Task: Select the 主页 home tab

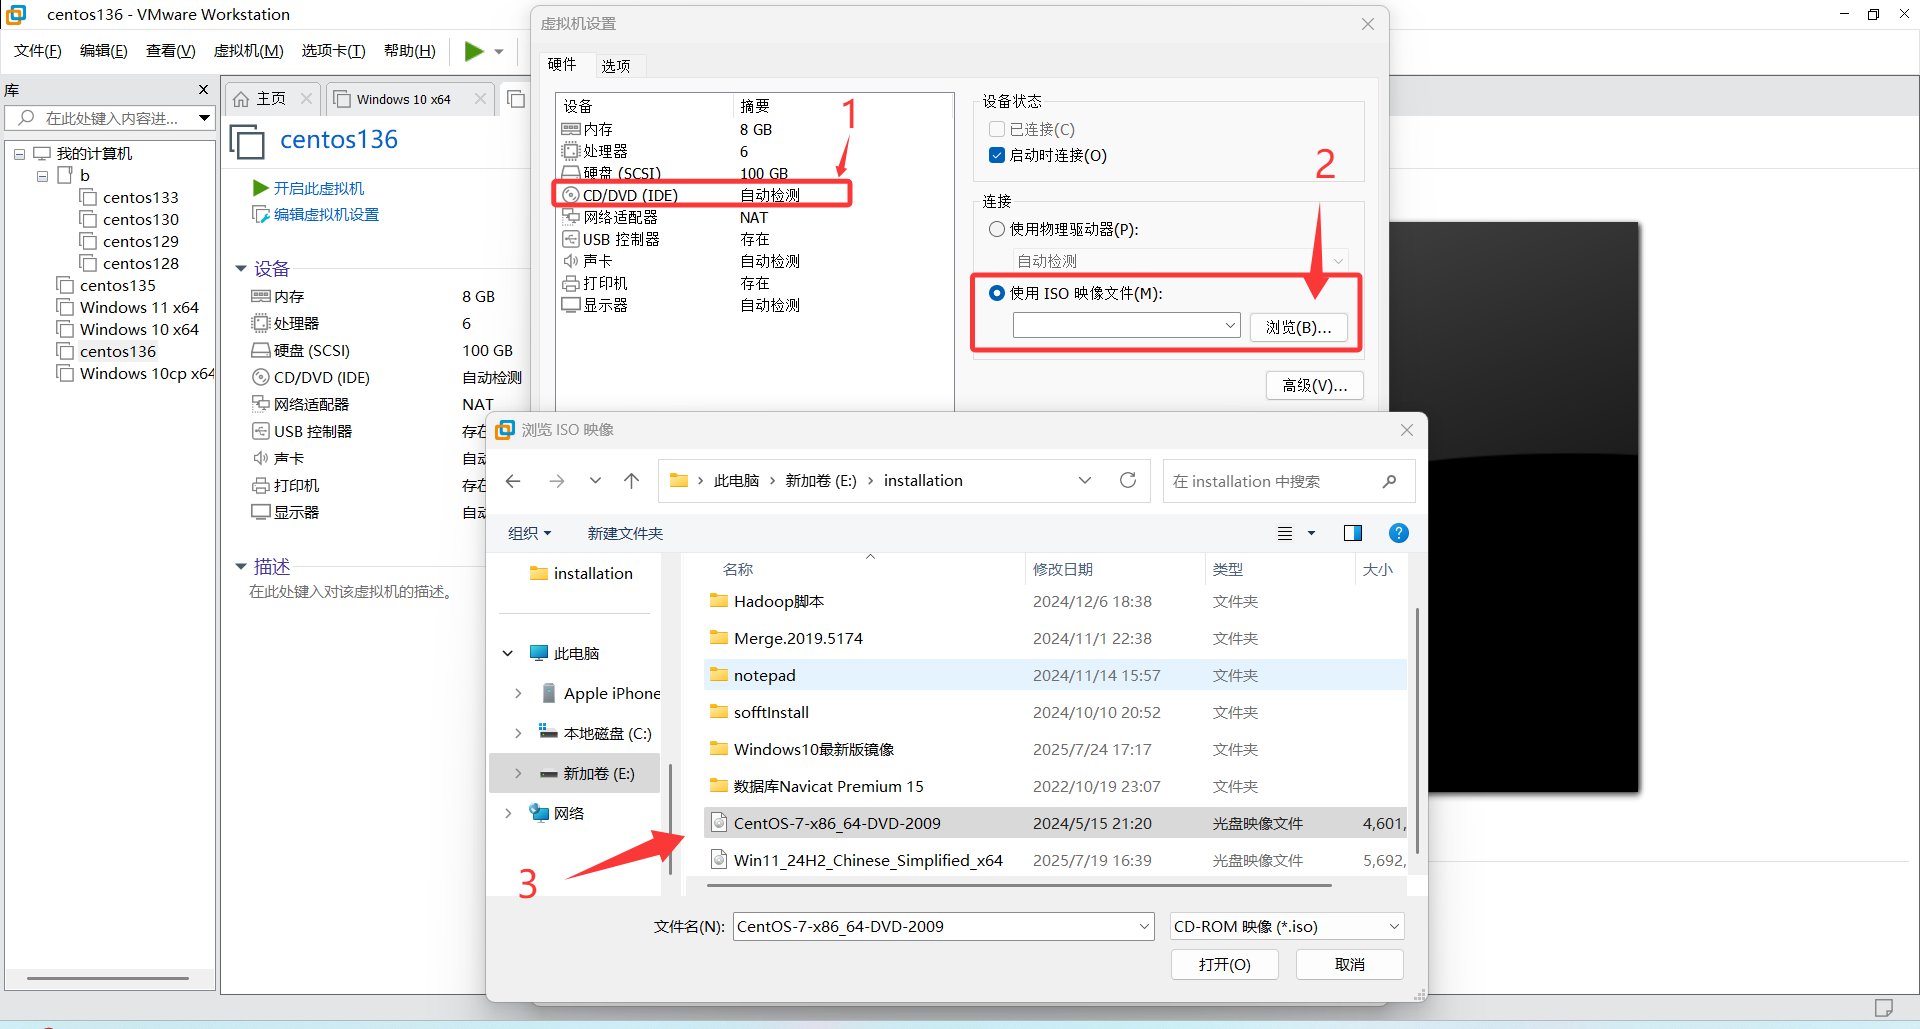Action: click(x=271, y=99)
